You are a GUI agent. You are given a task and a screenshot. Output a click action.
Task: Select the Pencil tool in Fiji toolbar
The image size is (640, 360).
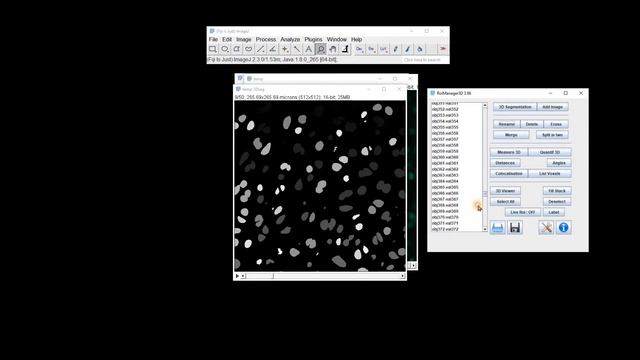(x=396, y=49)
